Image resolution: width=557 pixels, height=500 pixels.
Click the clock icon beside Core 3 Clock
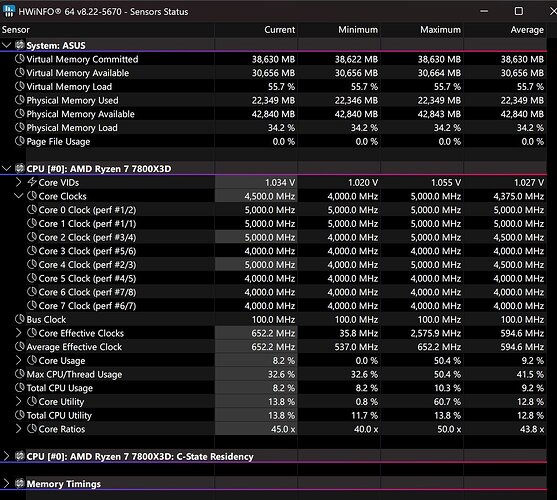pos(32,251)
